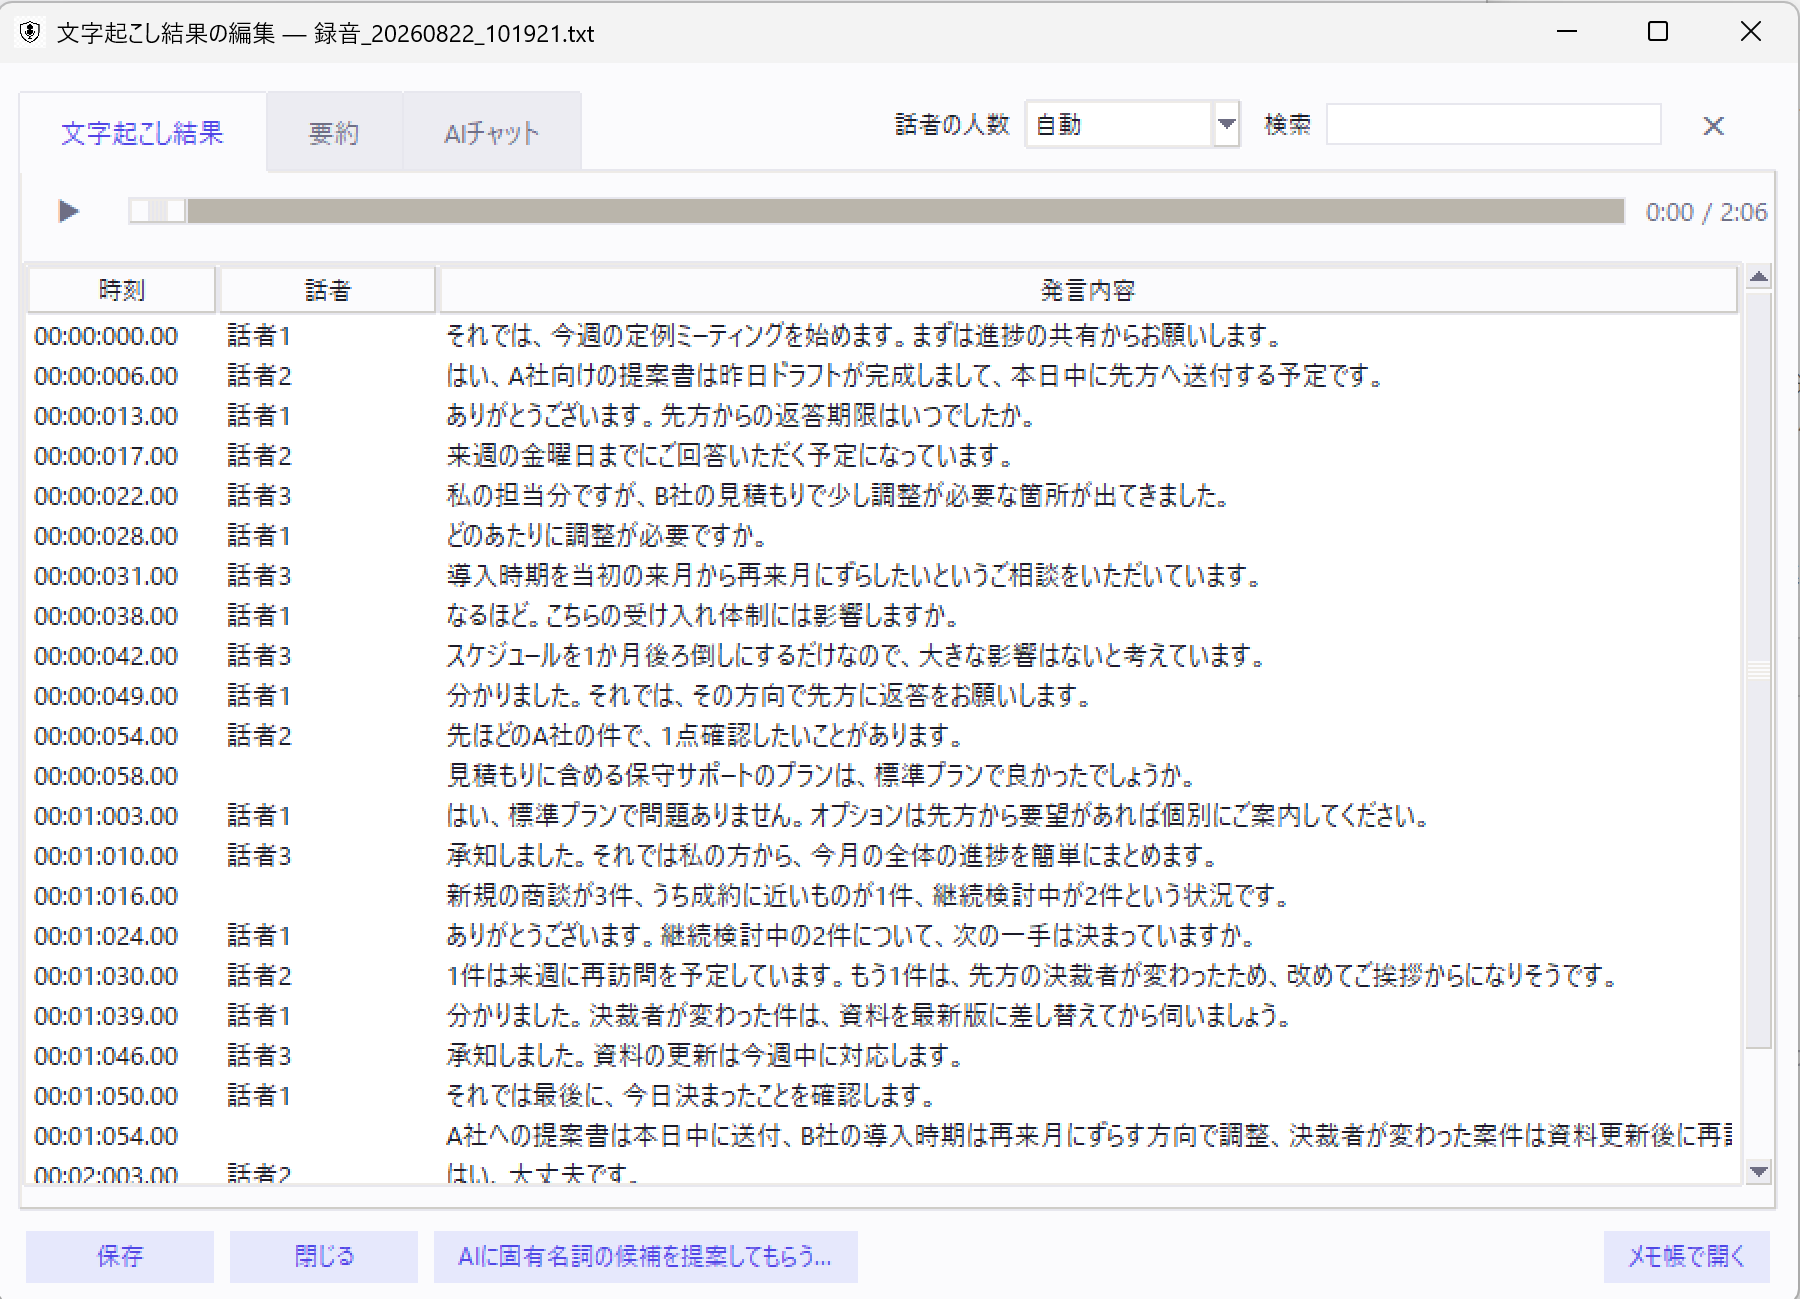
Task: Click 話者3 in the 00:01:010.00 row
Action: tap(259, 856)
